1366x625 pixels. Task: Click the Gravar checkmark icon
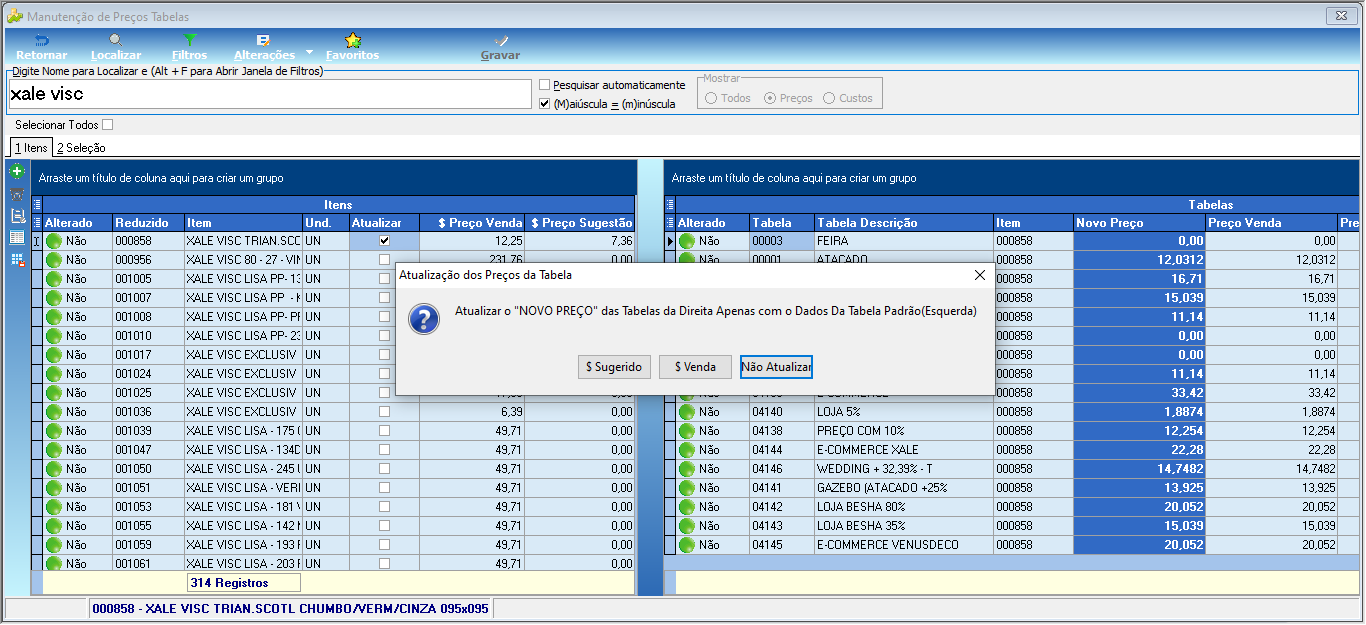click(500, 40)
